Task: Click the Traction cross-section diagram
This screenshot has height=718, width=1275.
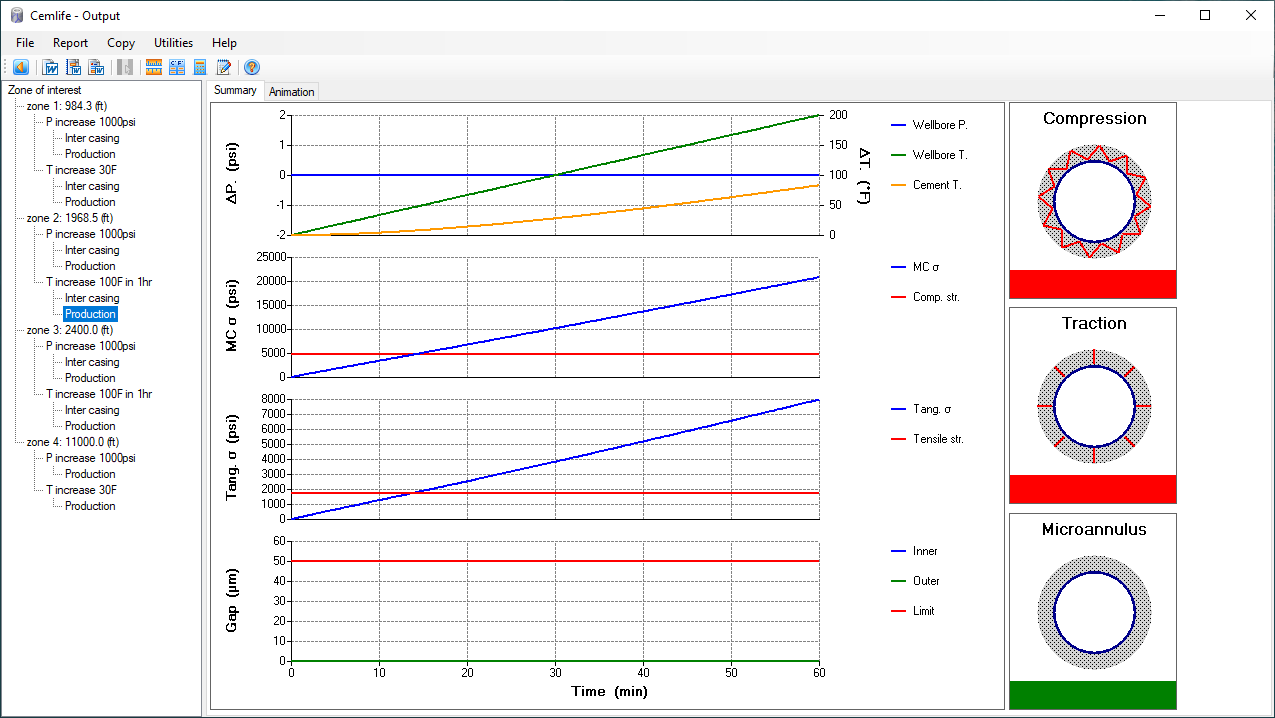Action: coord(1094,406)
